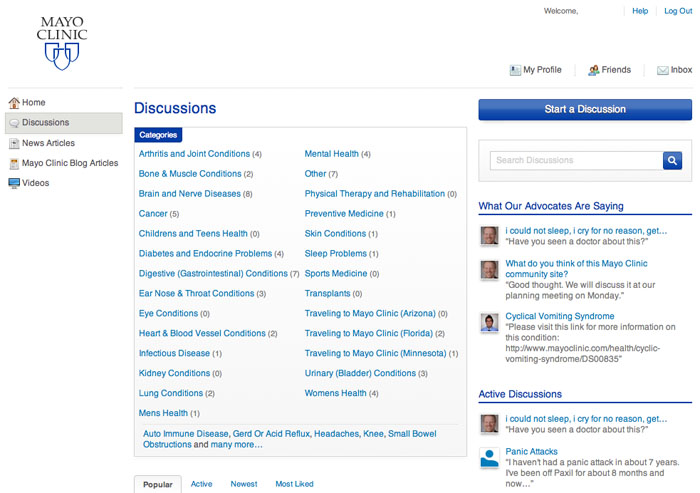Open the Other category
The image size is (700, 493).
[x=315, y=174]
